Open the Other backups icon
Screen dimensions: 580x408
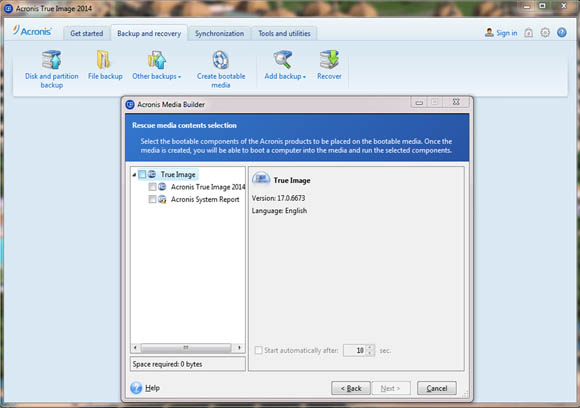tap(157, 60)
